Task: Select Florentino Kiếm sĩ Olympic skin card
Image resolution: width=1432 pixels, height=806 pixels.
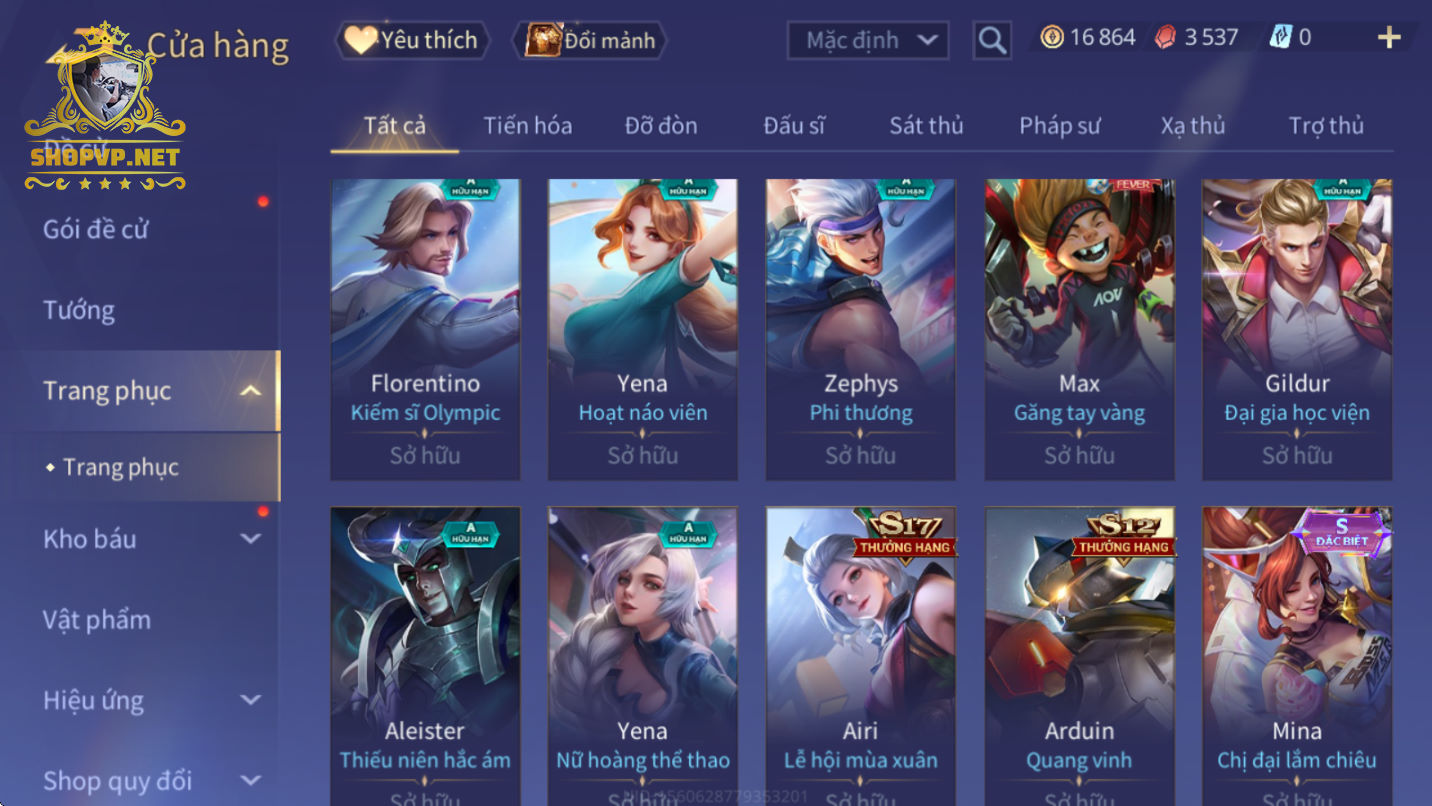Action: click(x=425, y=330)
